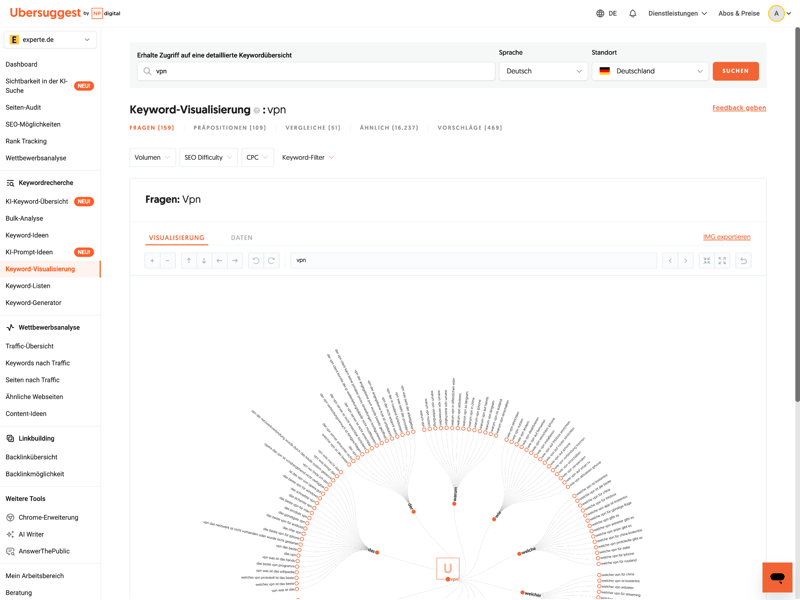Click the IMG exportieren link
Screen dimensions: 800x600
pos(726,237)
